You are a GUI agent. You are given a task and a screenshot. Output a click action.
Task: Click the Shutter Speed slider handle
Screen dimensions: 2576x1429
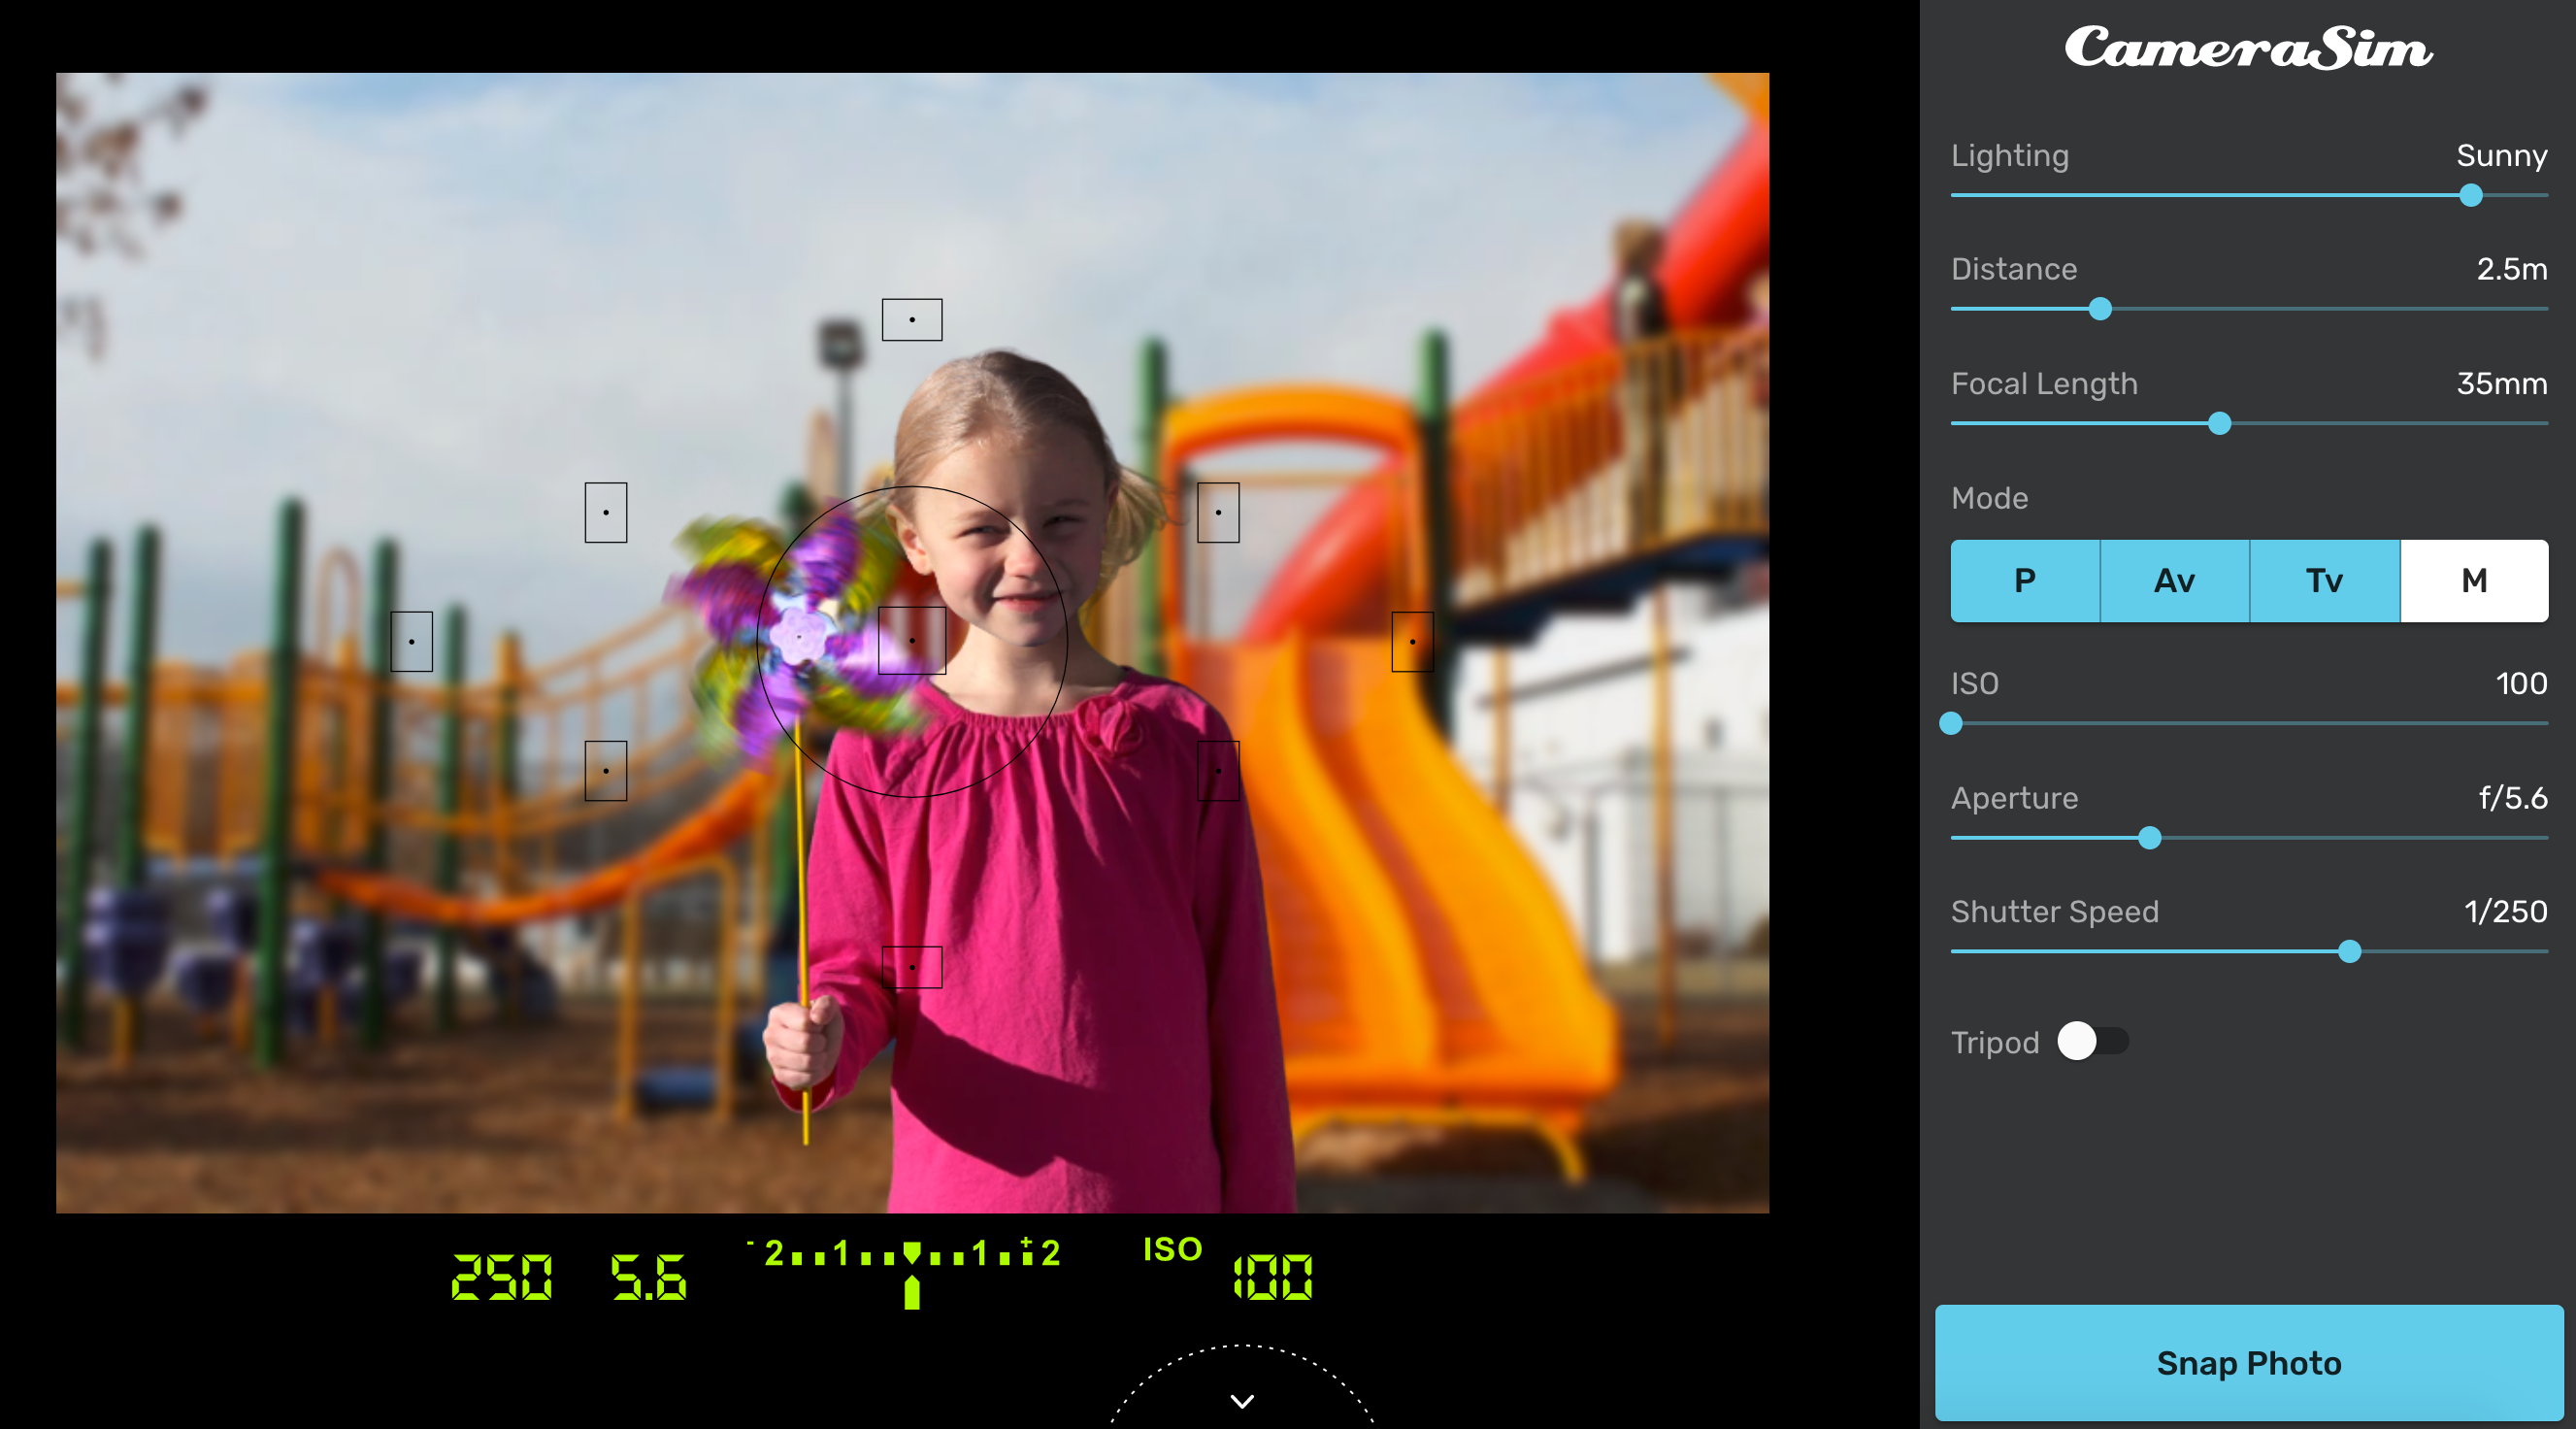pos(2349,952)
